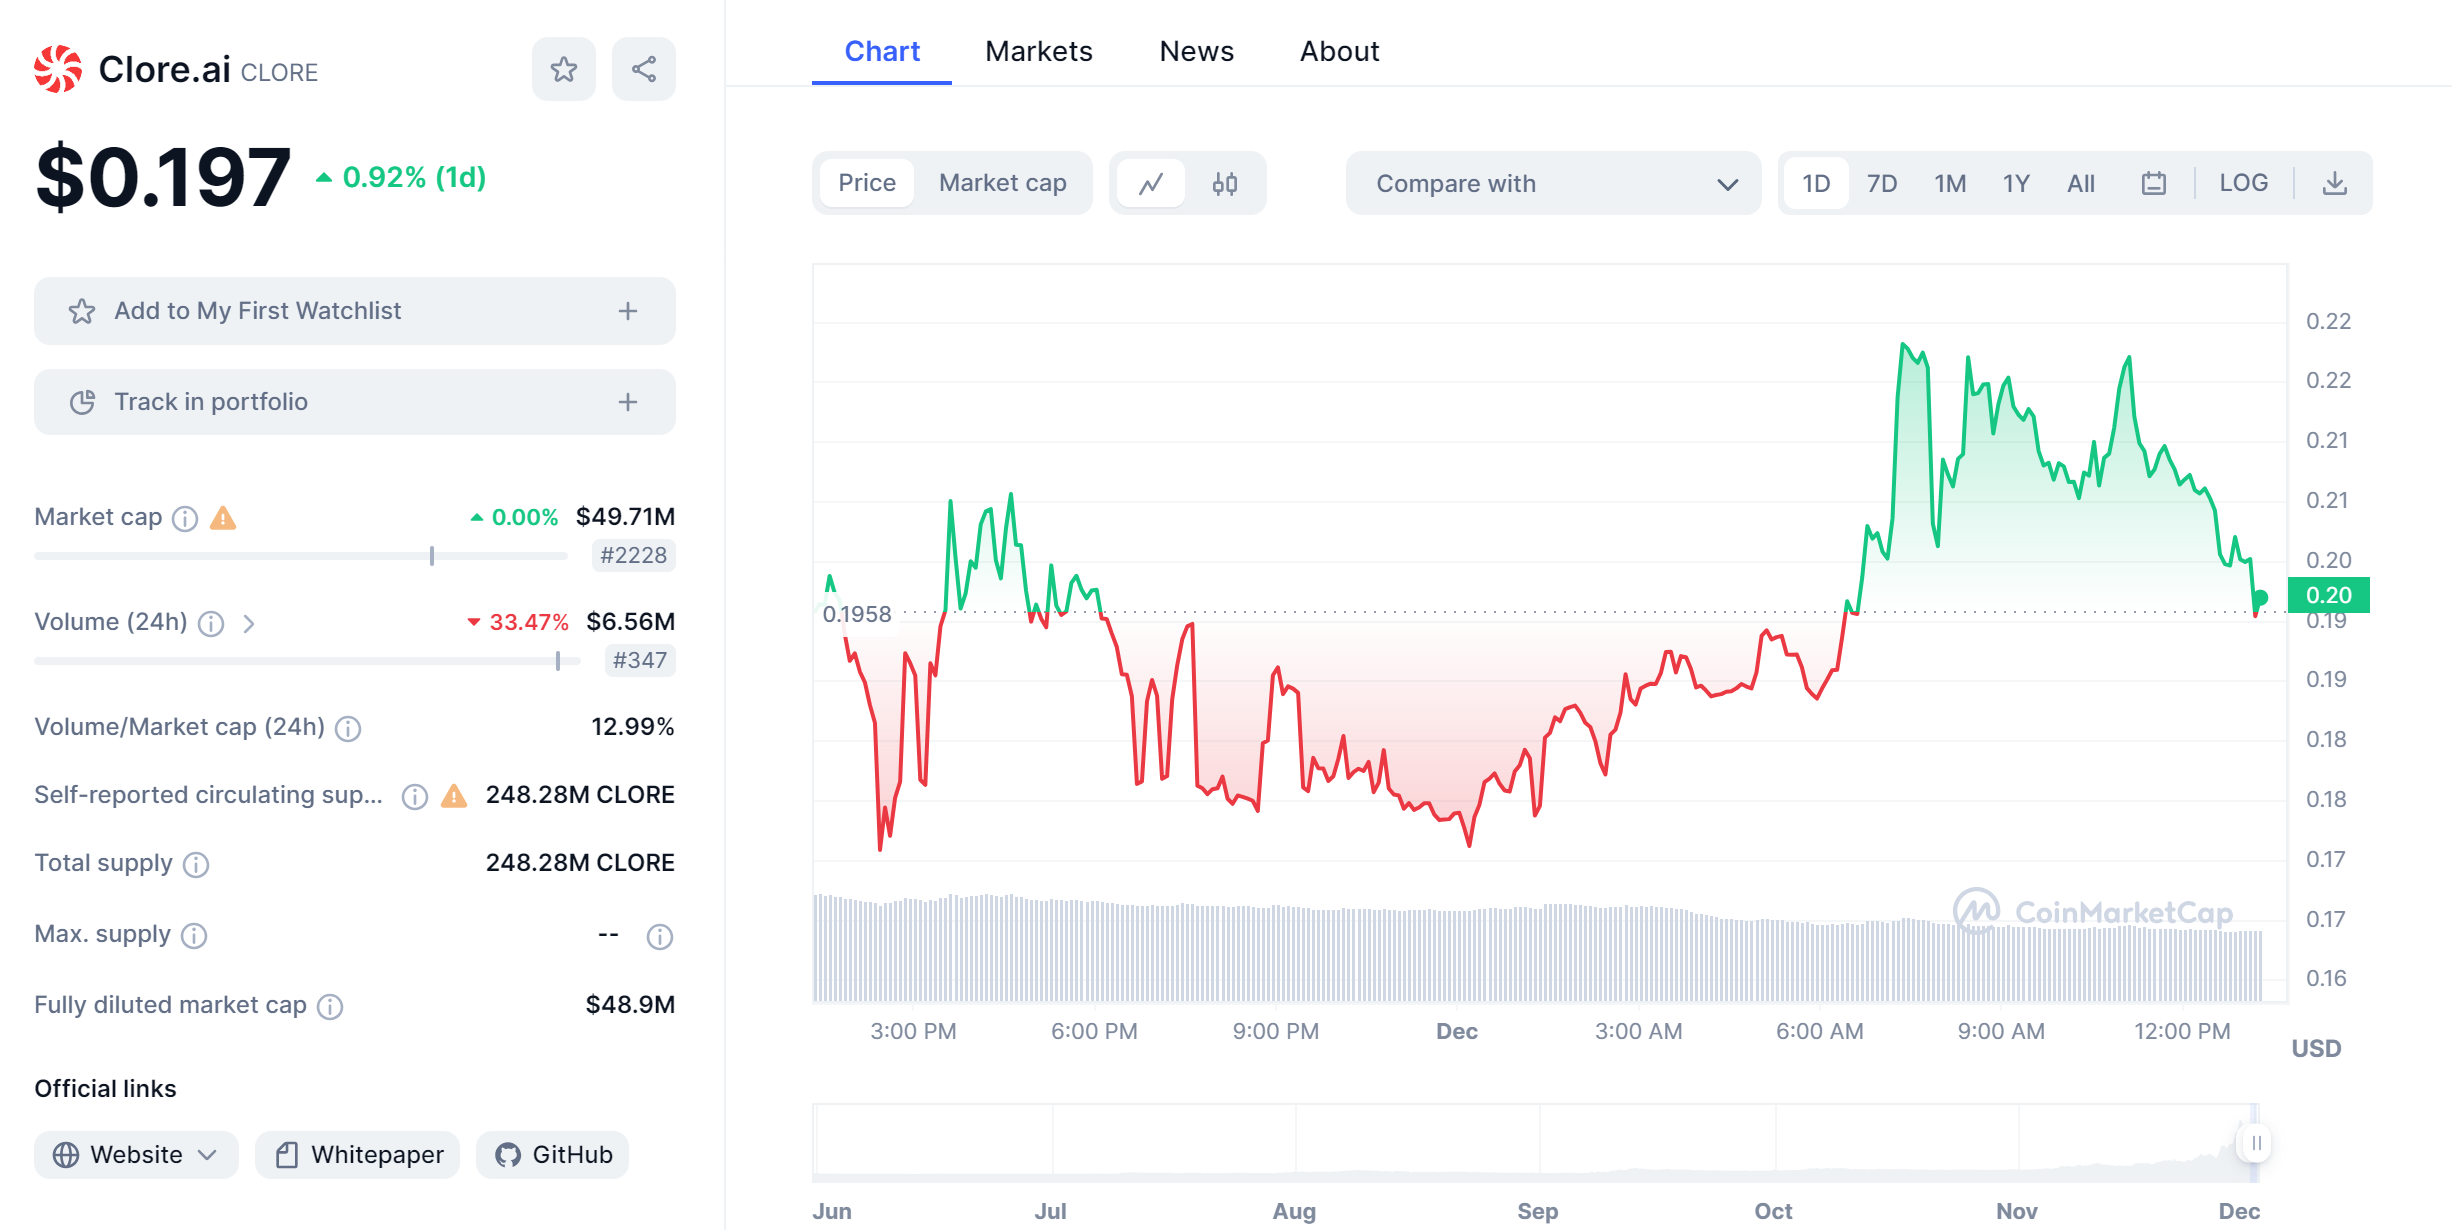Click the share icon beside the star
This screenshot has width=2452, height=1230.
point(643,69)
